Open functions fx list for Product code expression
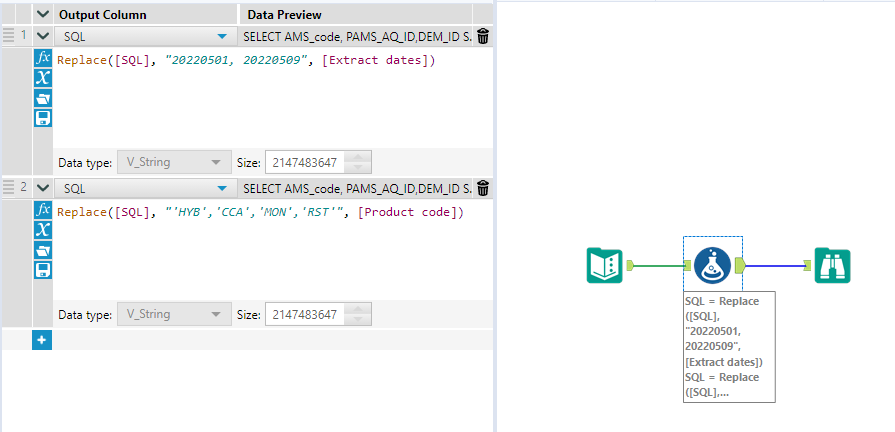Screen dimensions: 895x432 pyautogui.click(x=43, y=210)
